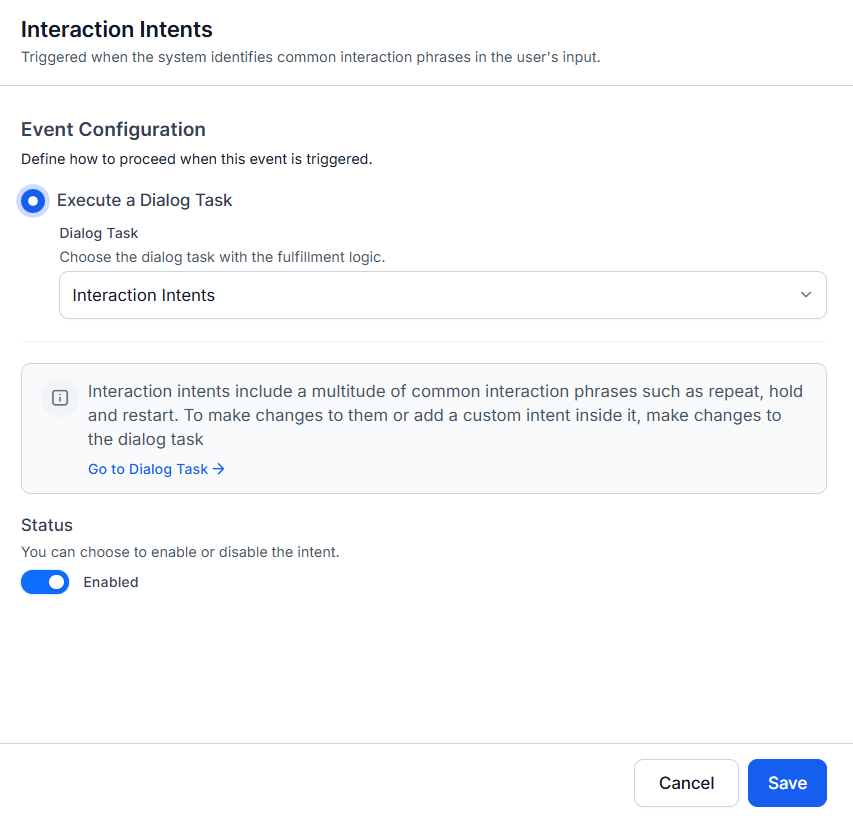Click the Dialog Task field label
This screenshot has width=853, height=820.
click(99, 233)
